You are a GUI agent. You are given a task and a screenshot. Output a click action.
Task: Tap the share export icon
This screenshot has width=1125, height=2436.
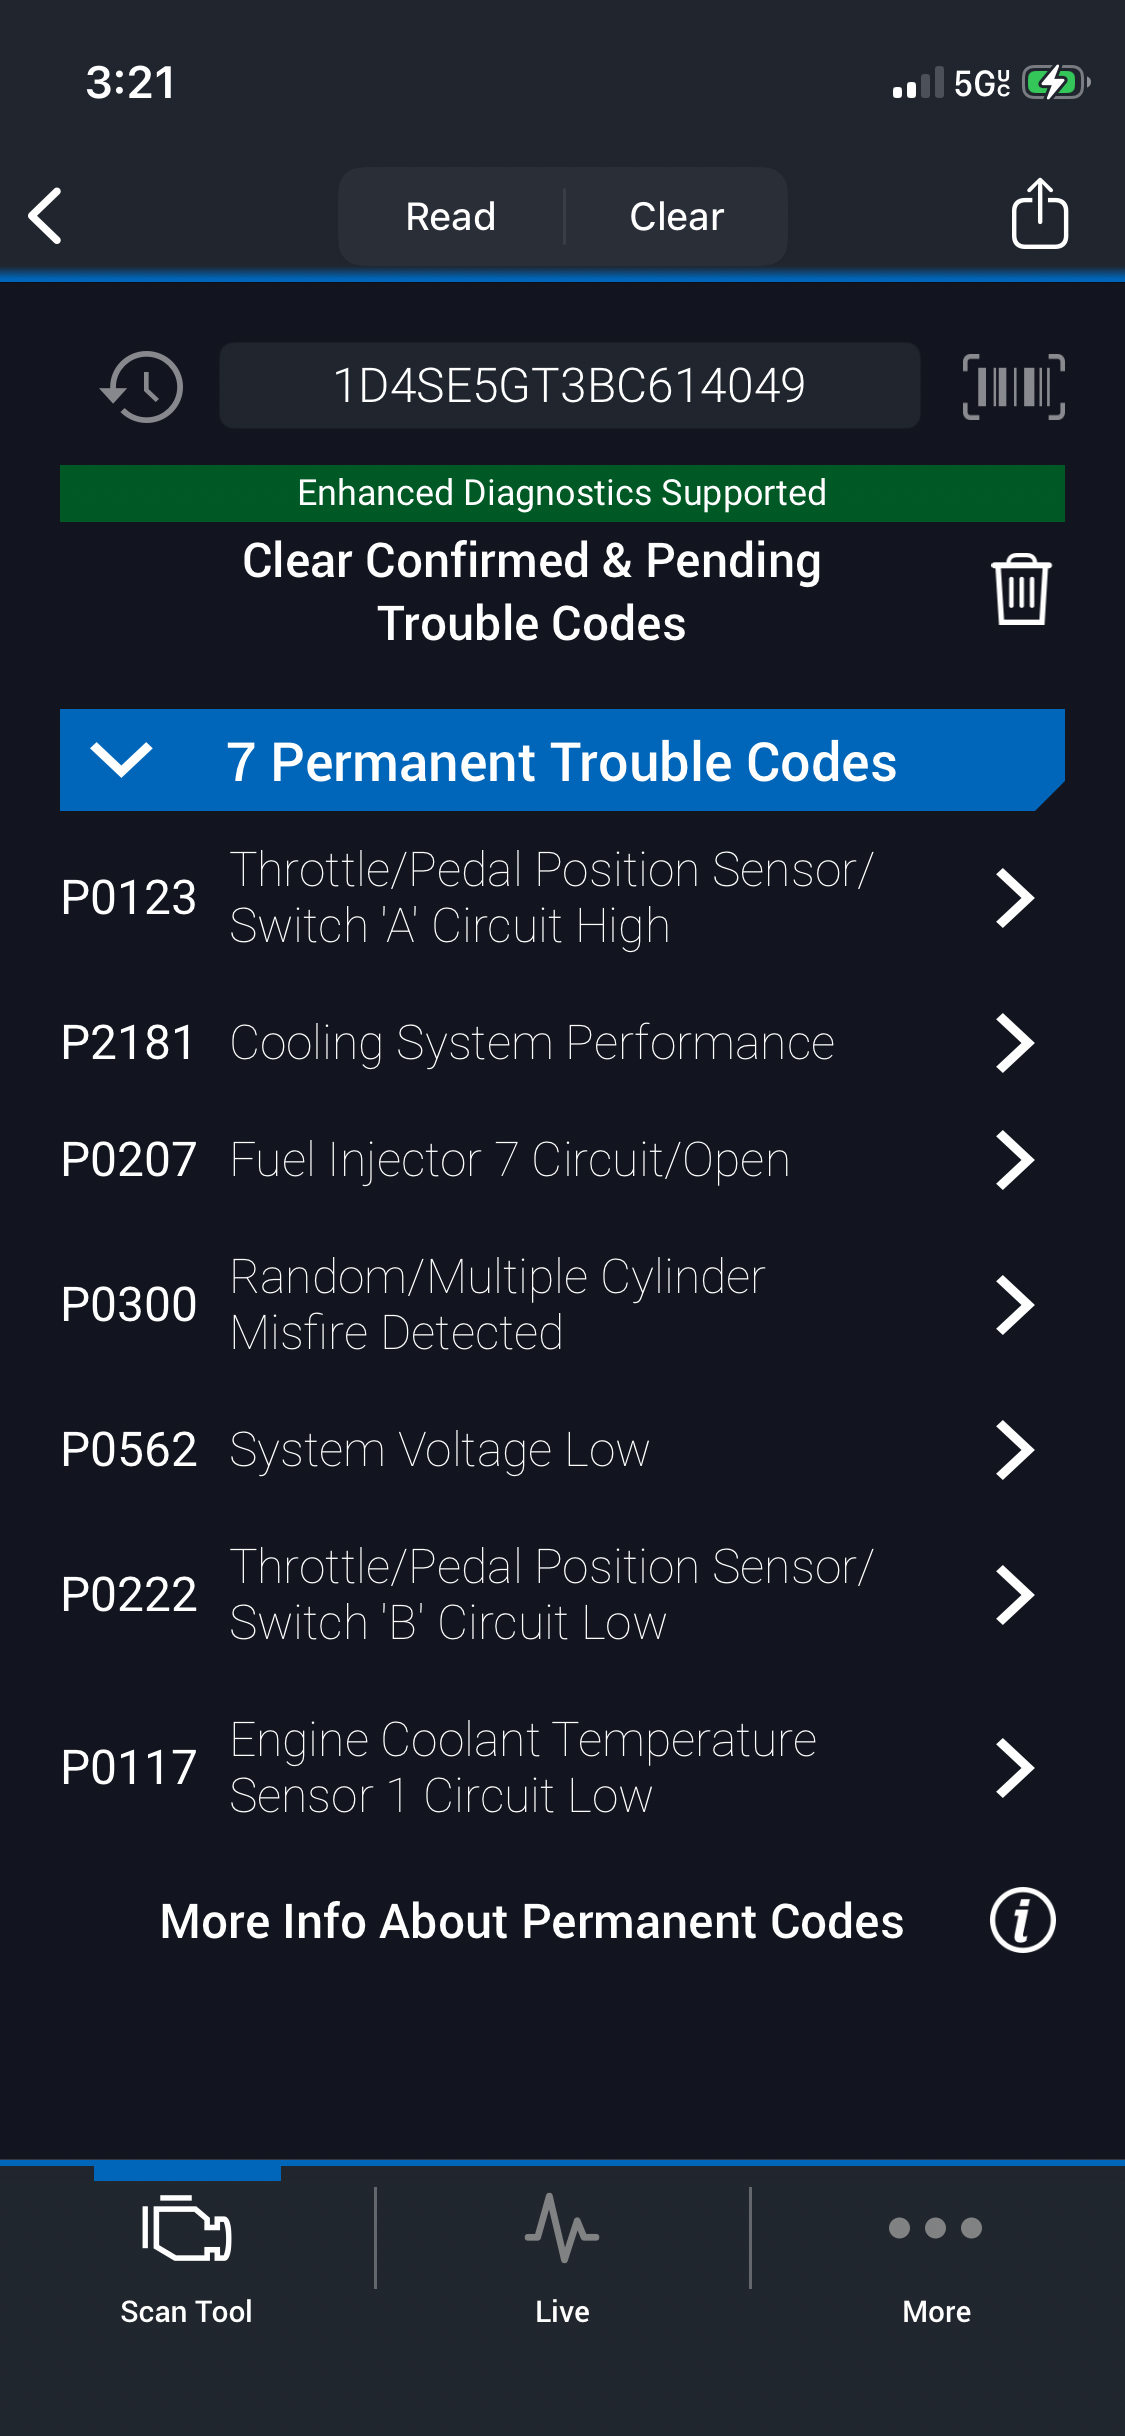(1039, 214)
